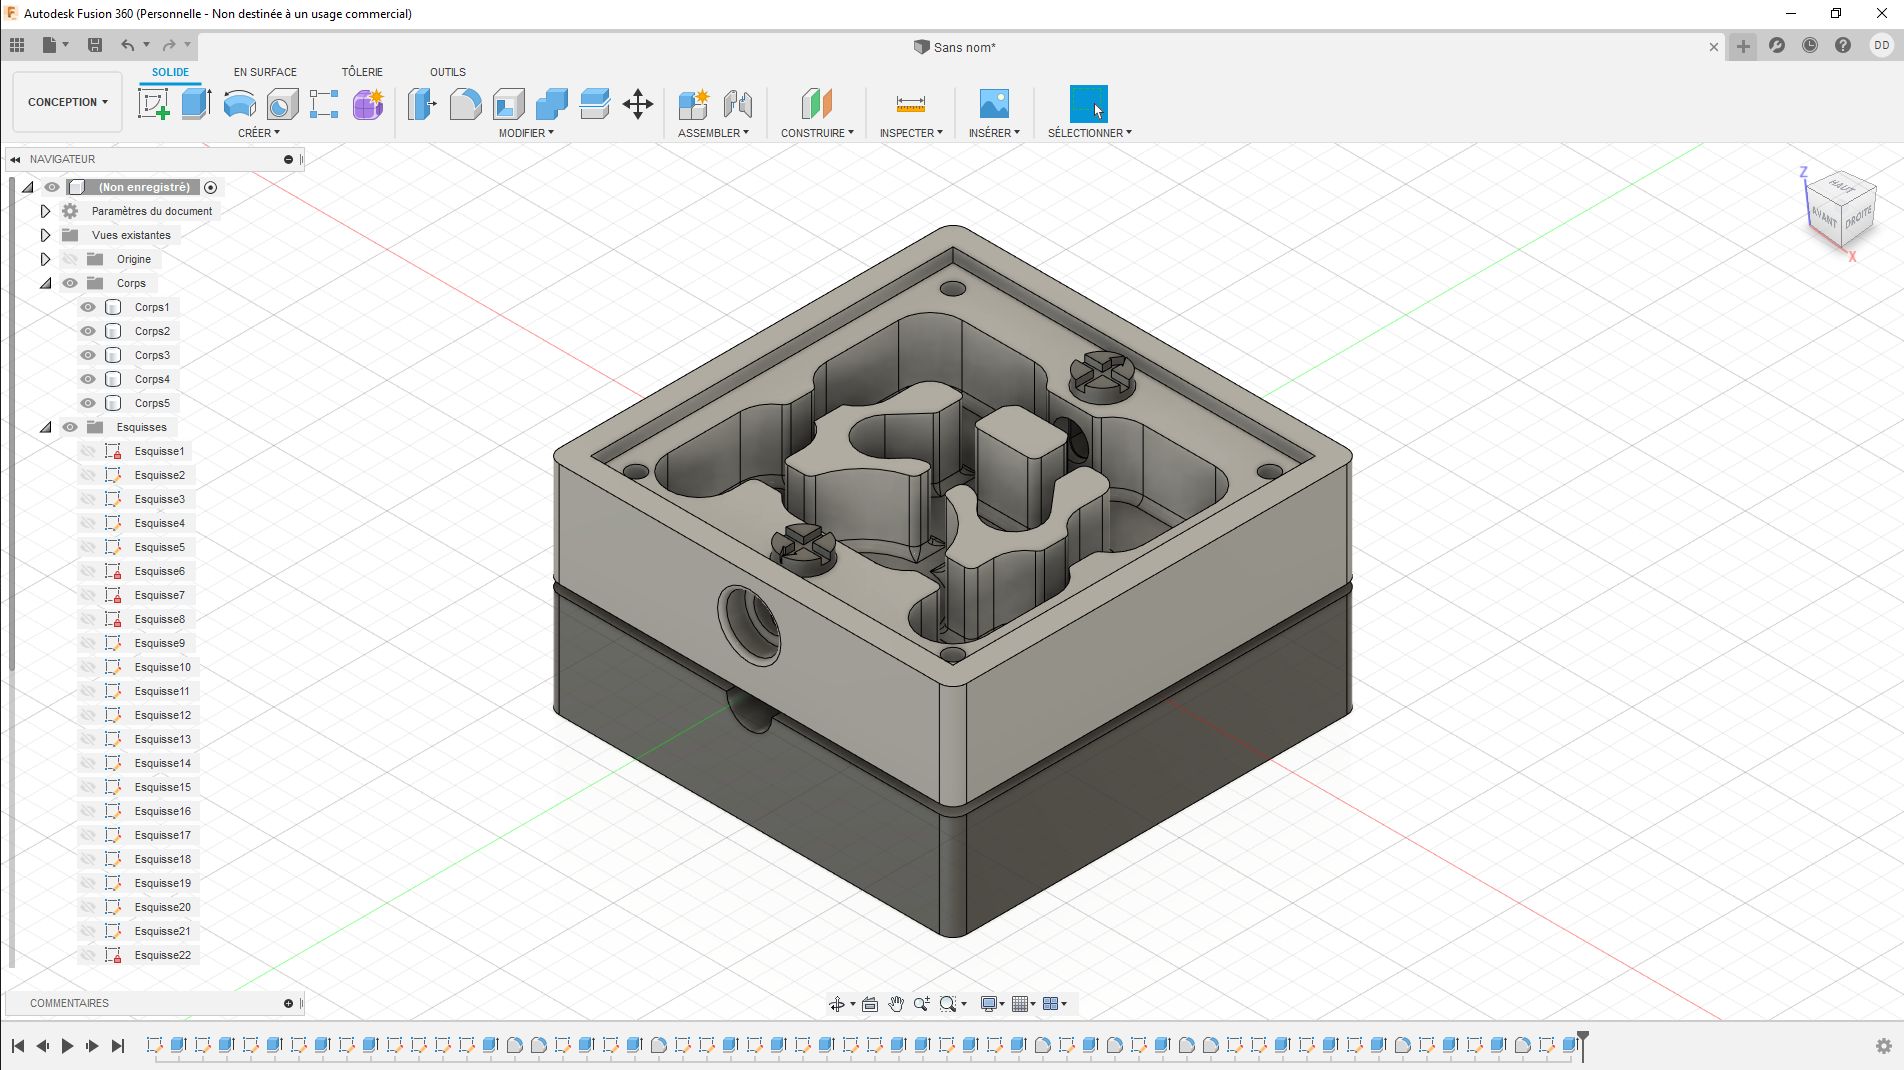The image size is (1904, 1070).
Task: Choose the Revolve tool in the toolbar
Action: [239, 104]
